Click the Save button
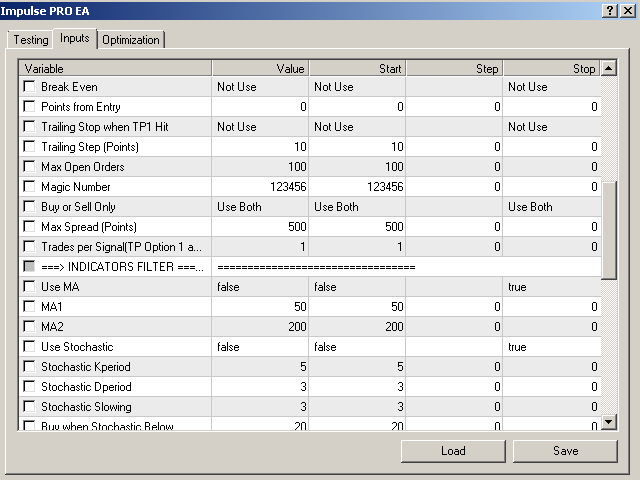Viewport: 640px width, 480px height. tap(565, 451)
